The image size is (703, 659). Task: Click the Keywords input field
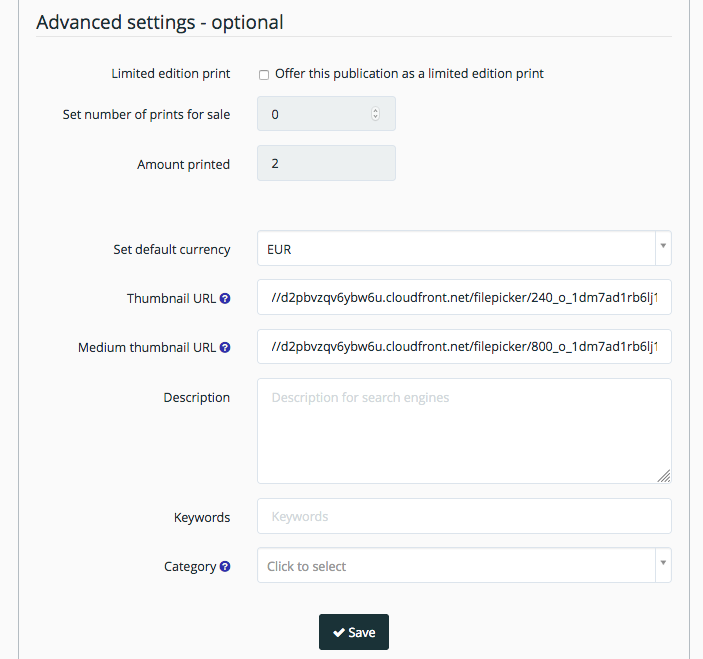coord(464,516)
